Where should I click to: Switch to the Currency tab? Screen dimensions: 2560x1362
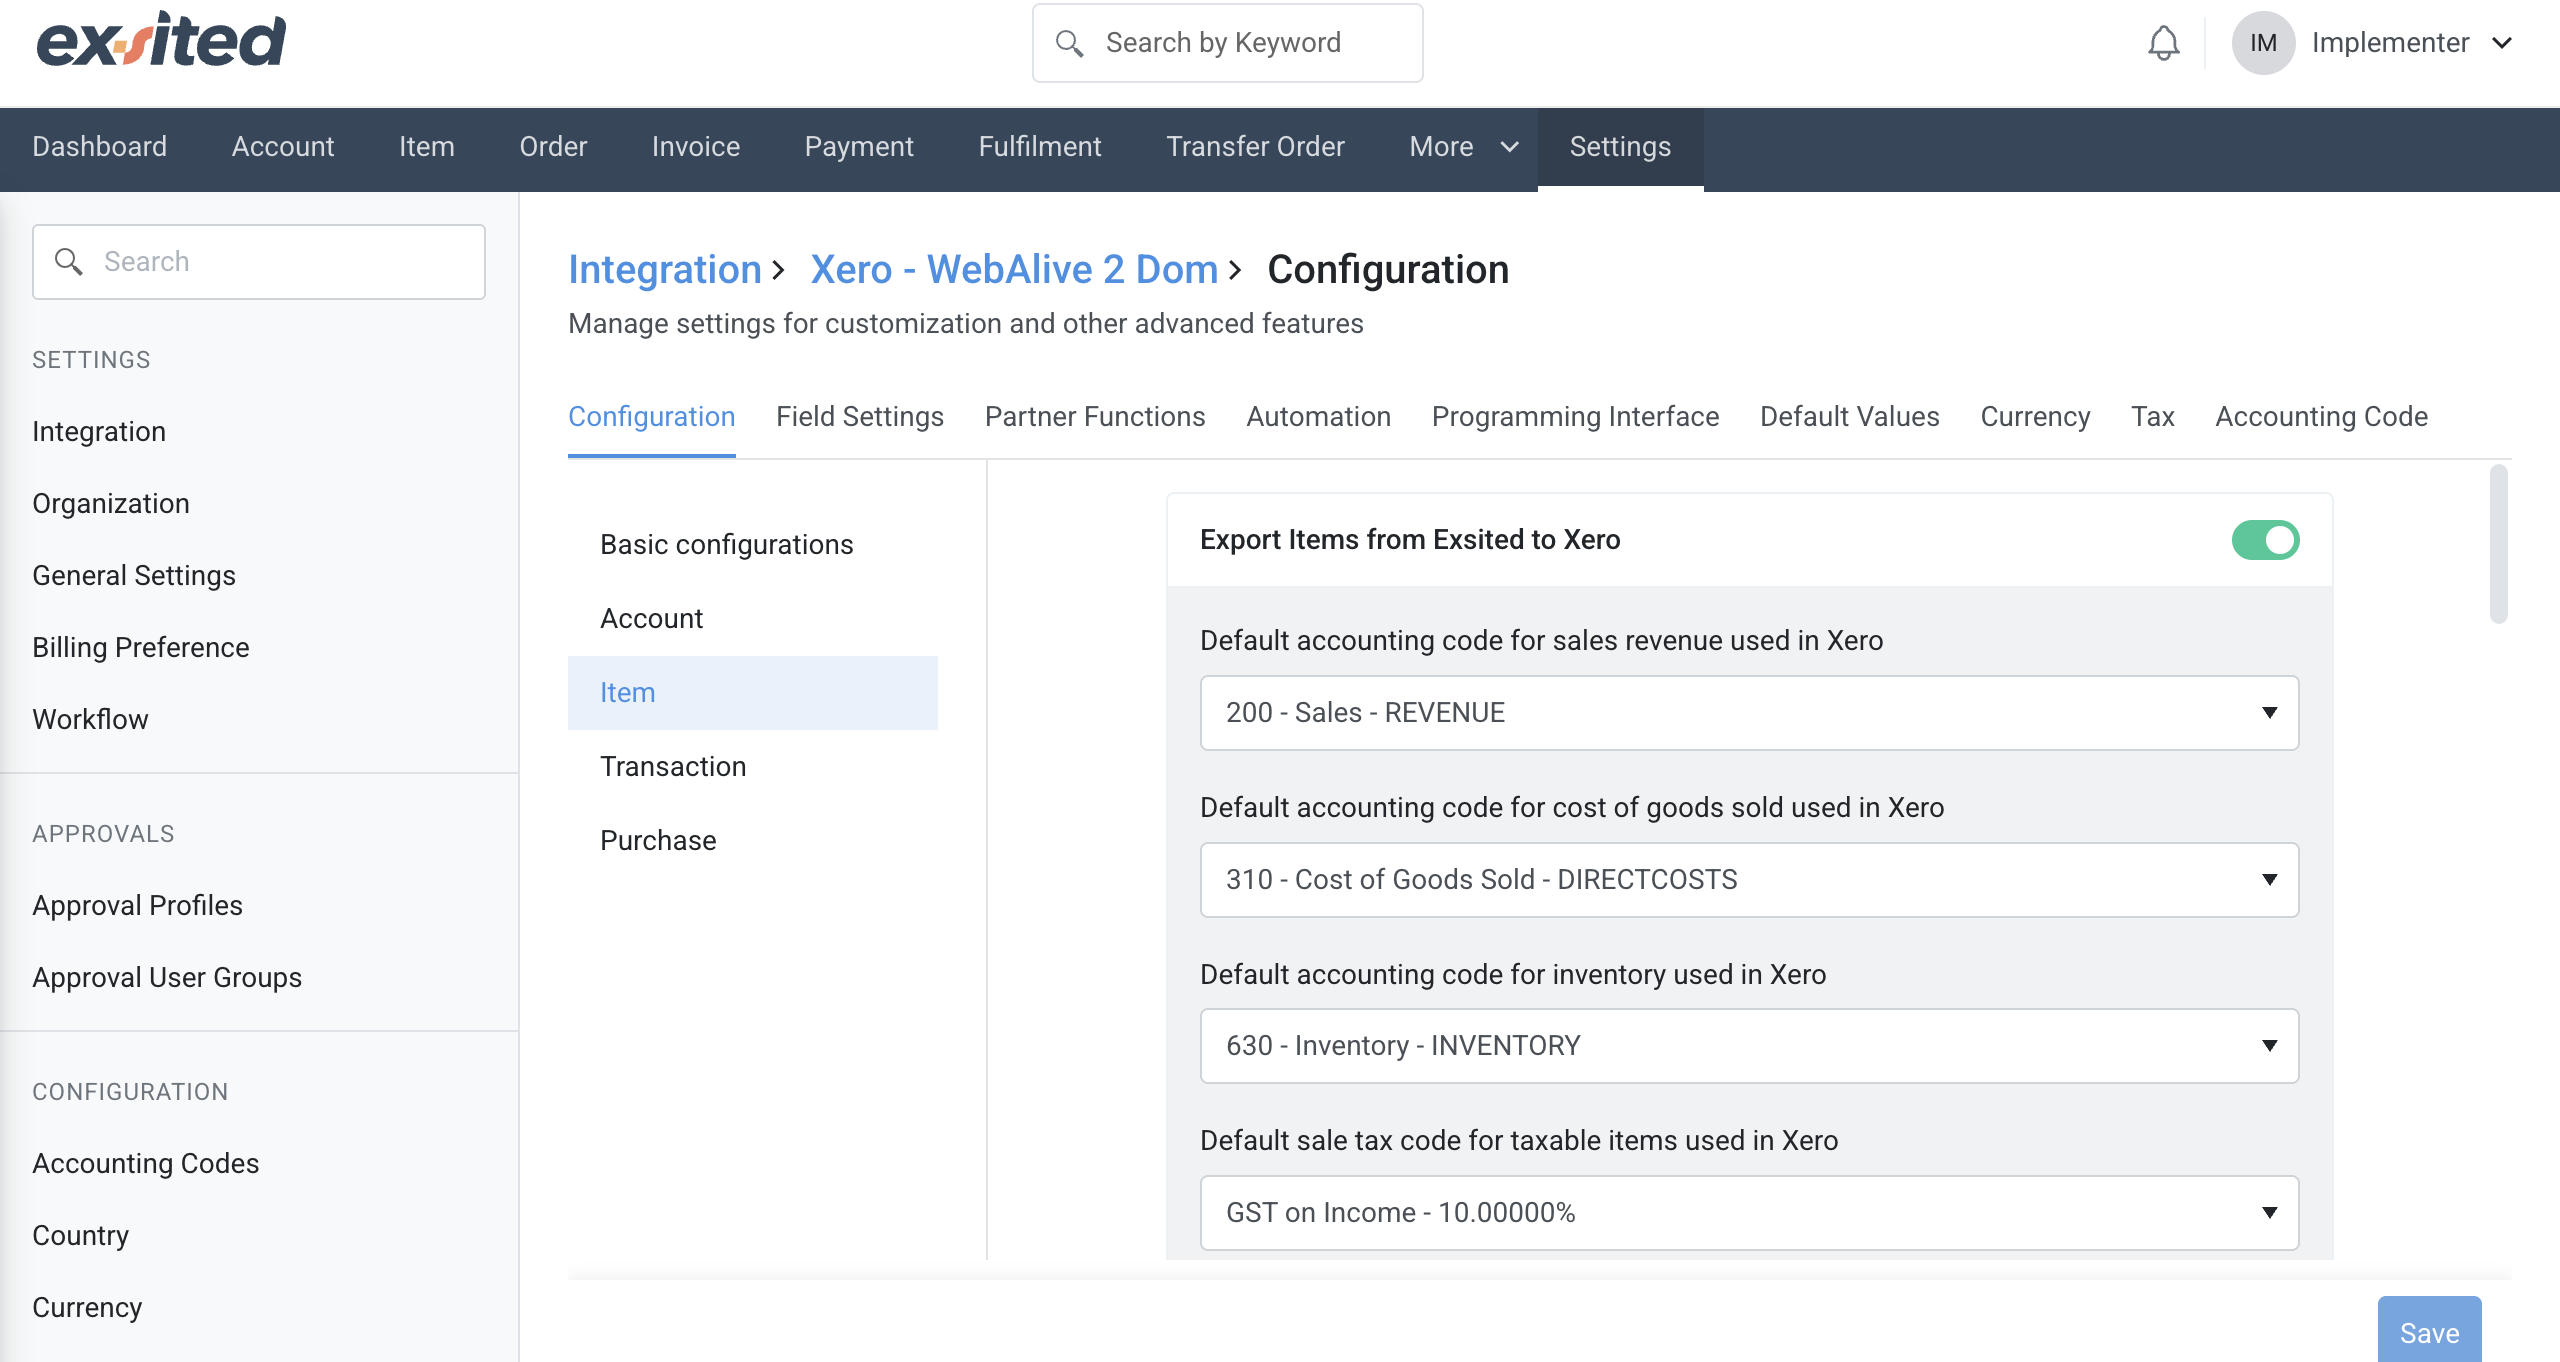pyautogui.click(x=2035, y=417)
